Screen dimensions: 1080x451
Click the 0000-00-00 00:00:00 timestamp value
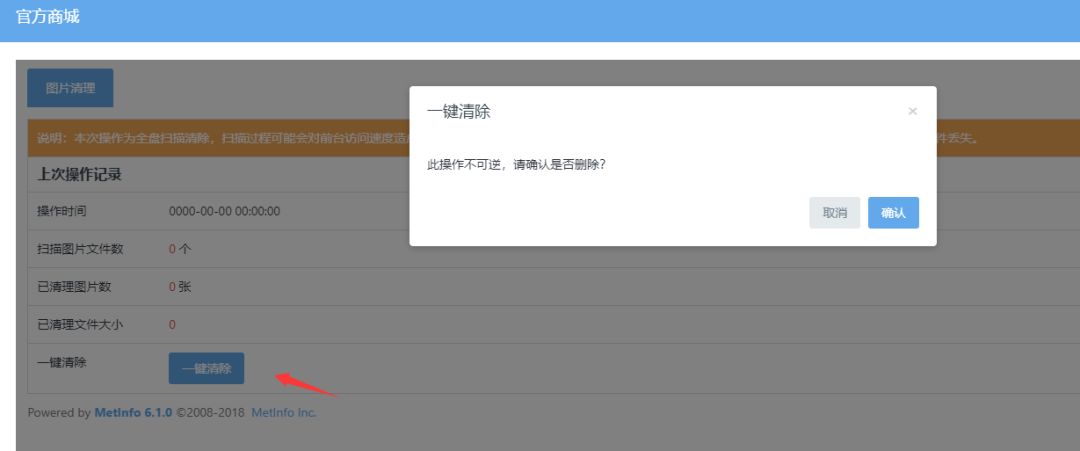225,211
